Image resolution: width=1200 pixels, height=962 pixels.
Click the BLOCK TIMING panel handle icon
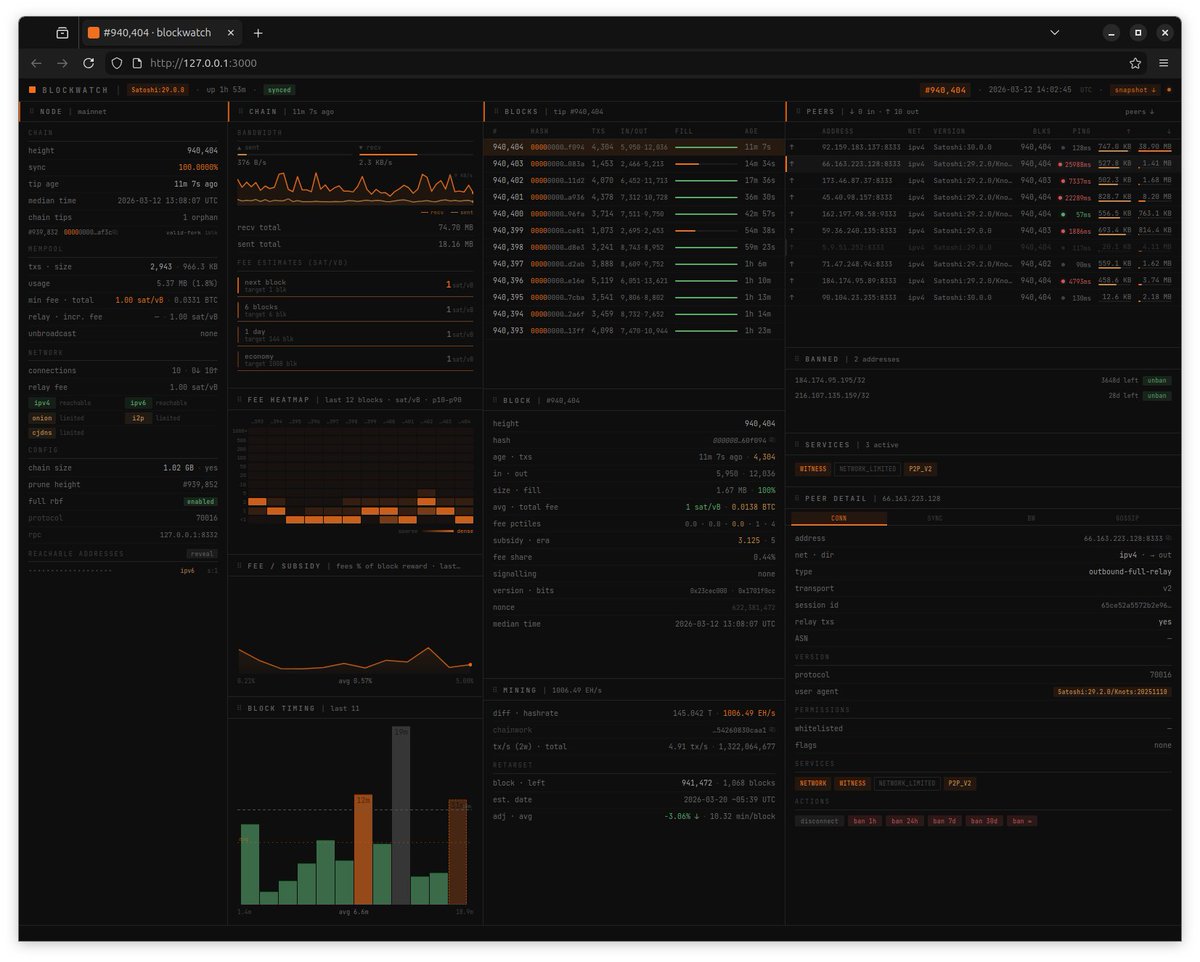tap(240, 708)
